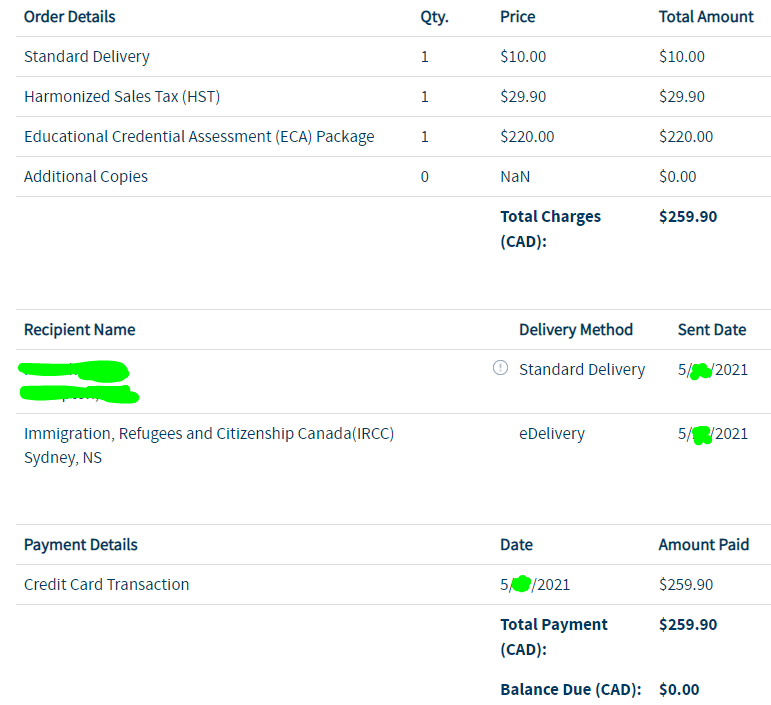Click the Order Details column header
Screen dimensions: 771x705
pyautogui.click(x=69, y=17)
